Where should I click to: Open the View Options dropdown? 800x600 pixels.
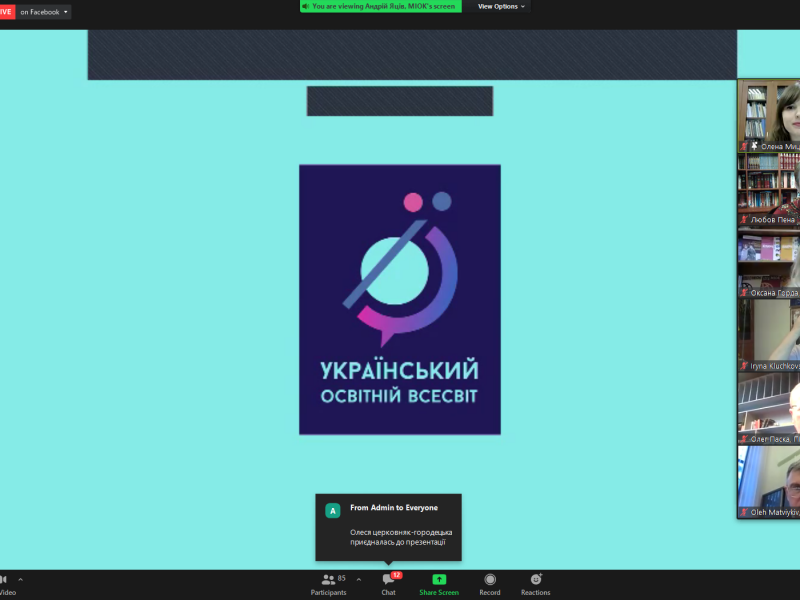pyautogui.click(x=500, y=6)
